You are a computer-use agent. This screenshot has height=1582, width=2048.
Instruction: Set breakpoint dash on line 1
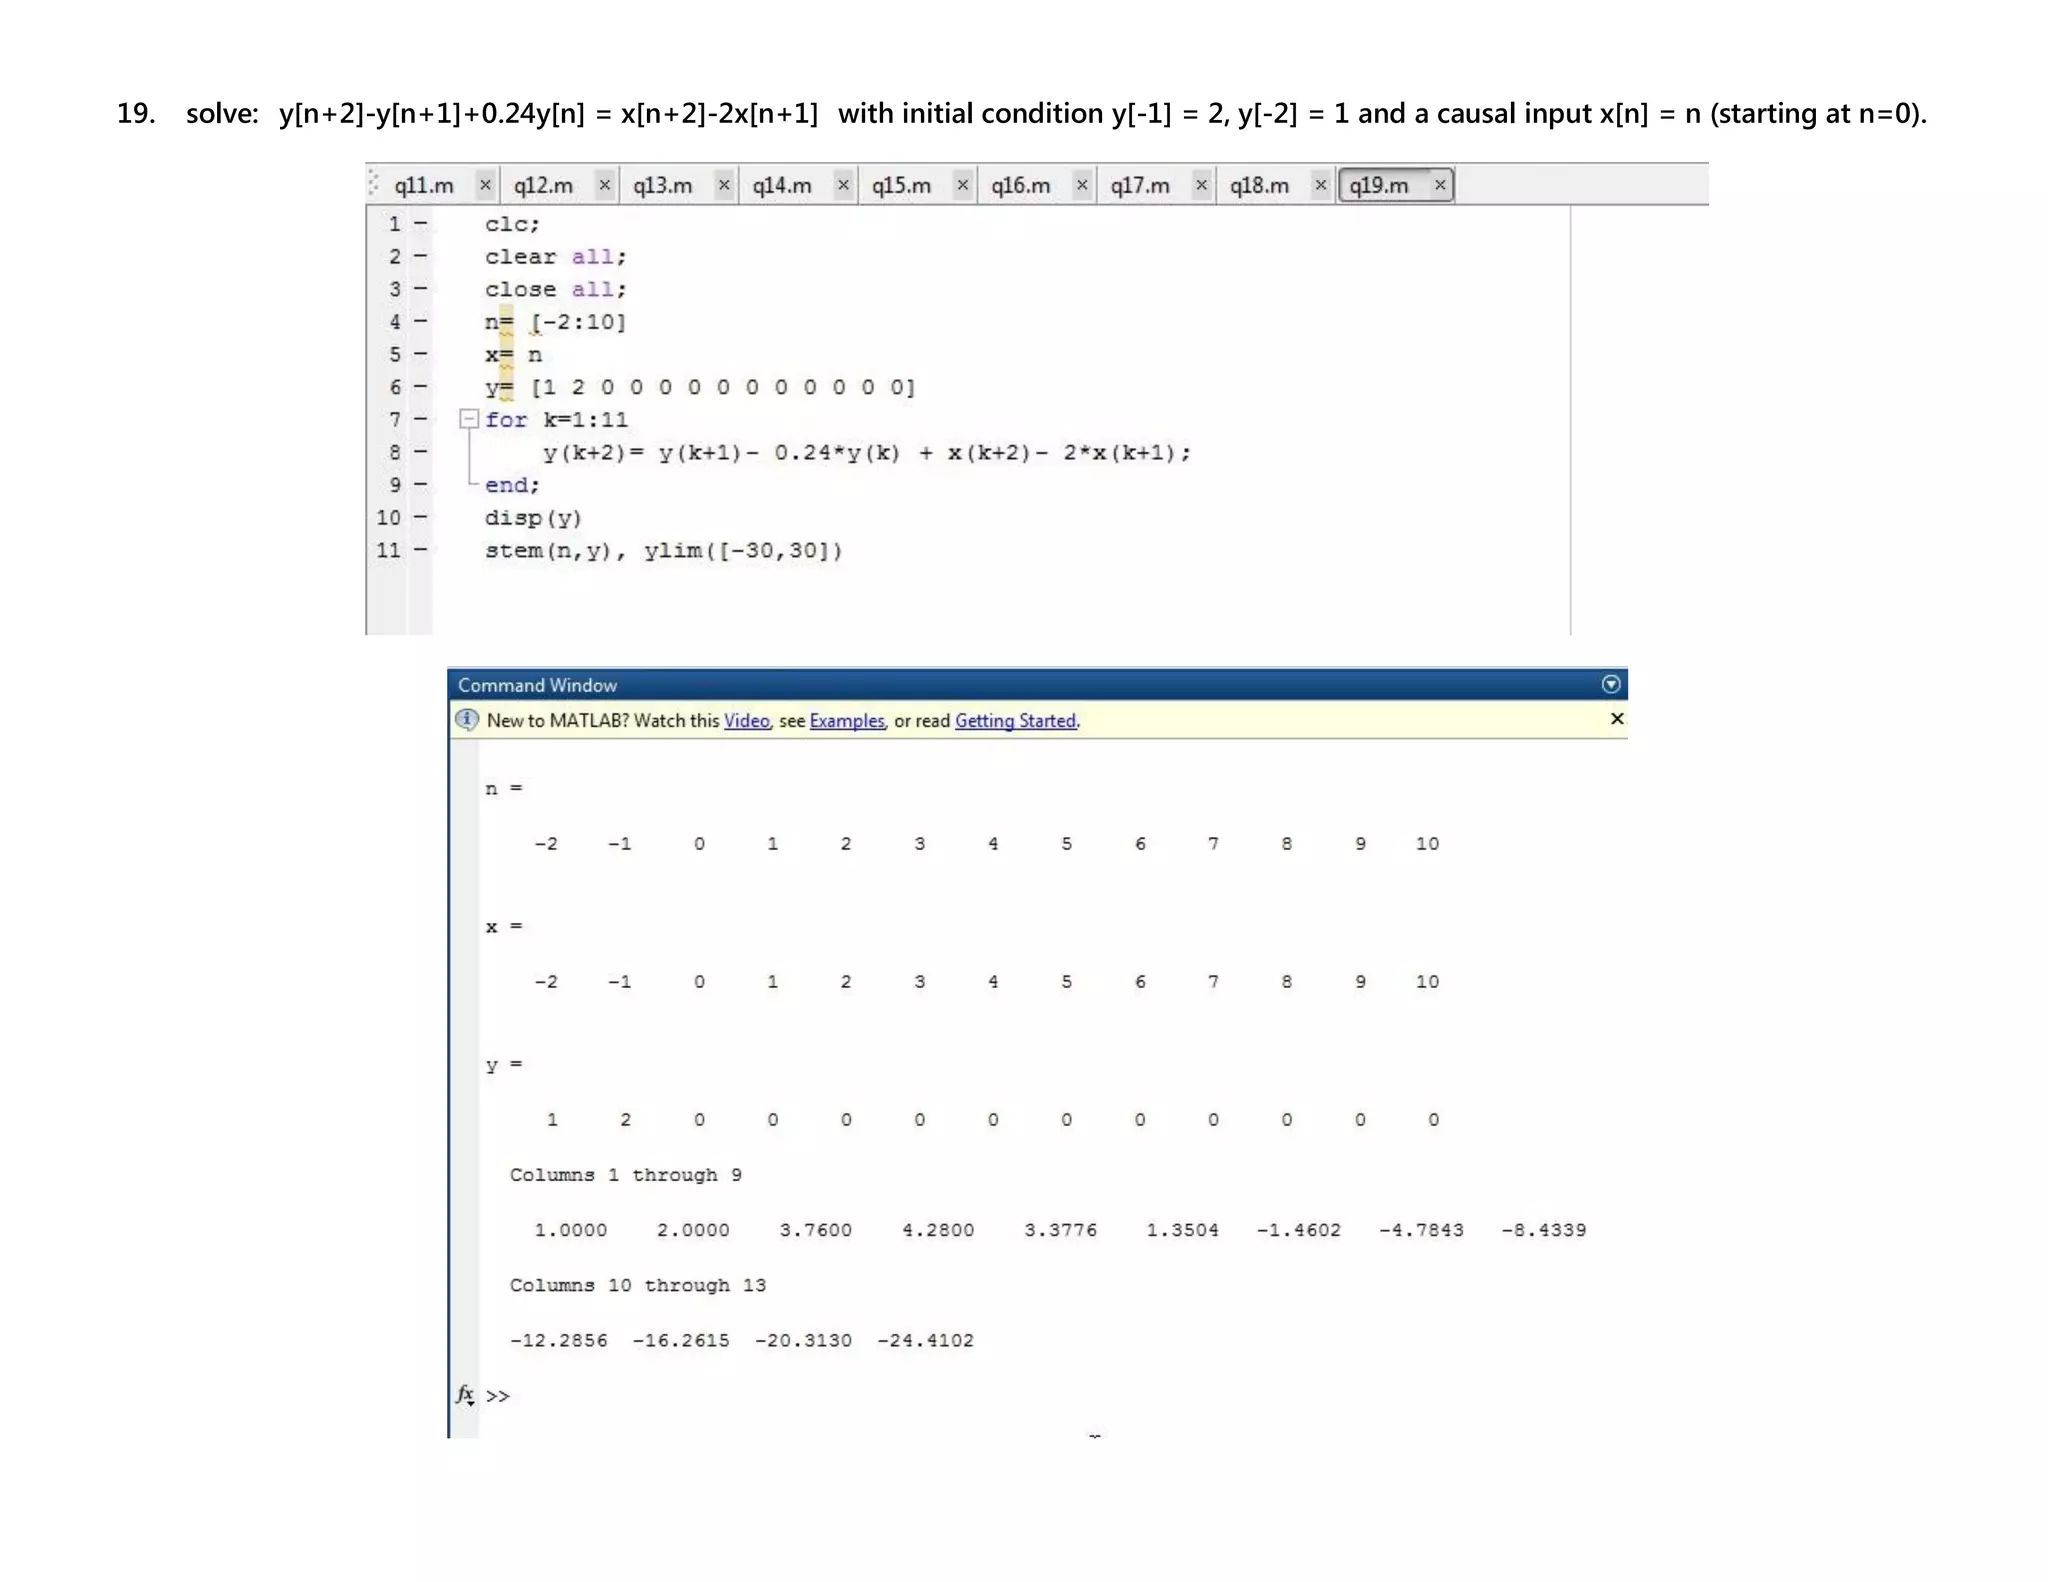[x=421, y=224]
